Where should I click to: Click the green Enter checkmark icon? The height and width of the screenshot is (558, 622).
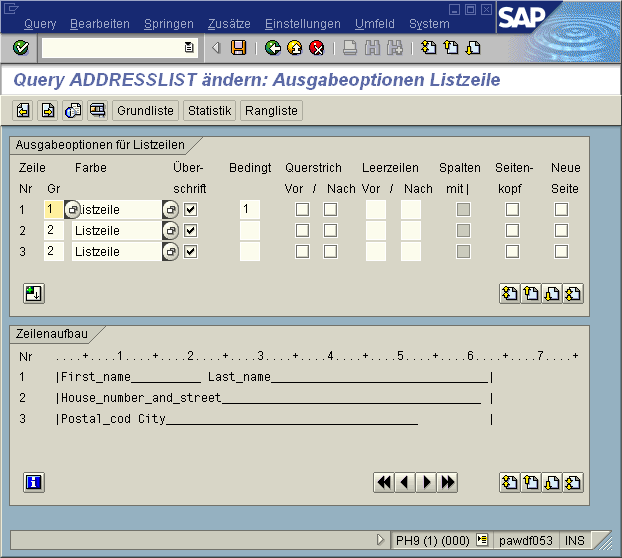coord(21,48)
